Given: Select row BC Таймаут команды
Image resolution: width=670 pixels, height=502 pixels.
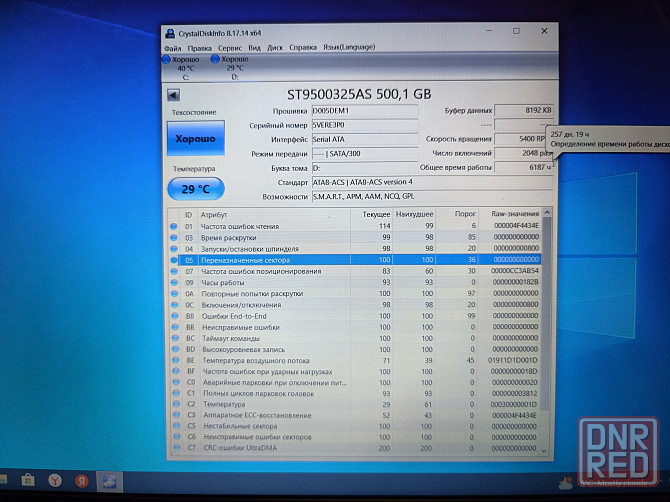Looking at the screenshot, I should (355, 338).
